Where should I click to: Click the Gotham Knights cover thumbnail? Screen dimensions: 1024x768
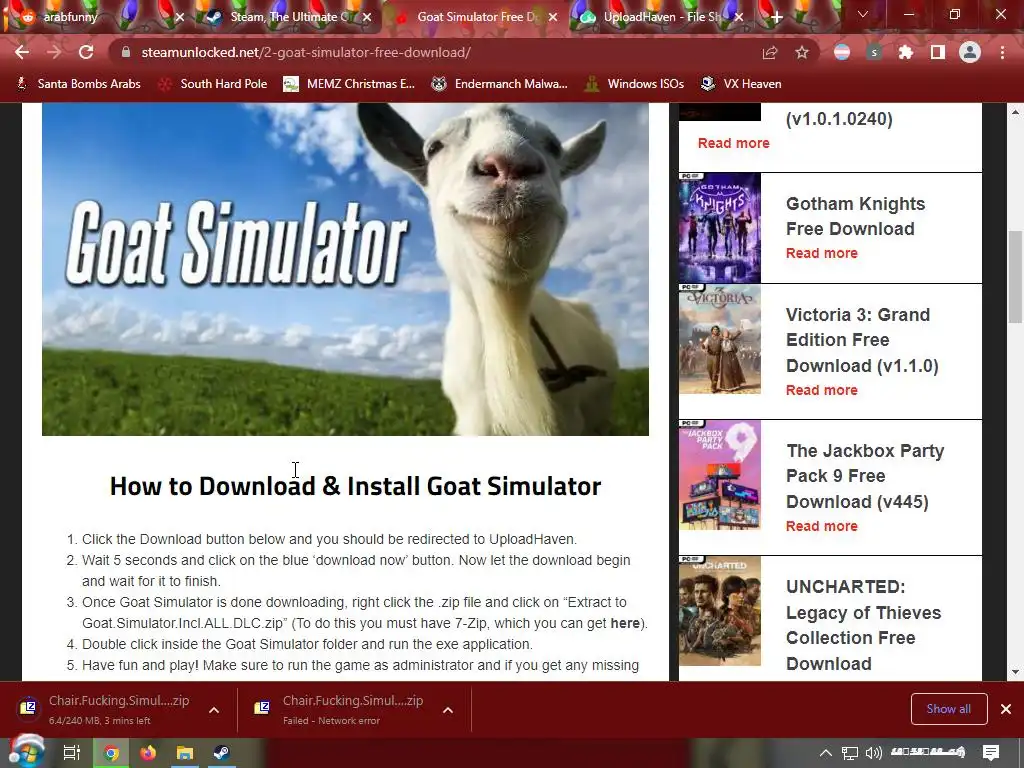(x=720, y=228)
